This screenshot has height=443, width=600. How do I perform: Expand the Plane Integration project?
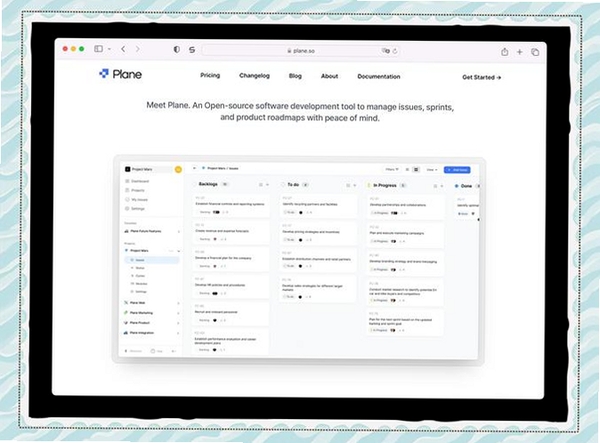[178, 333]
